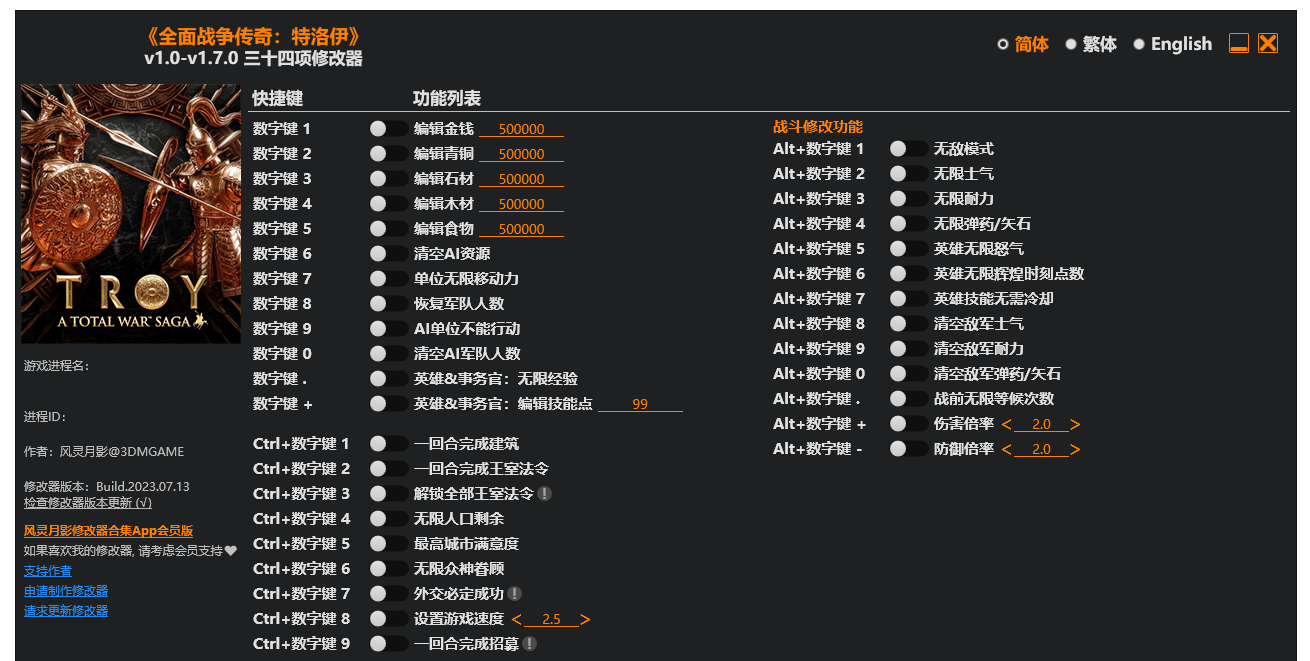Enable 英雄技能无需冷却 toggle
This screenshot has width=1310, height=661.
coord(908,299)
